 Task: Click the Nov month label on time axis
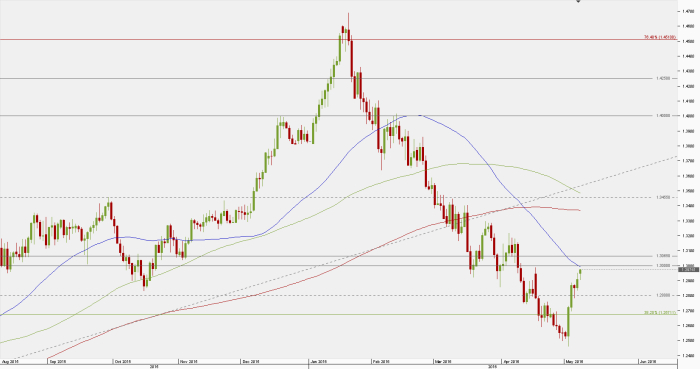(189, 362)
